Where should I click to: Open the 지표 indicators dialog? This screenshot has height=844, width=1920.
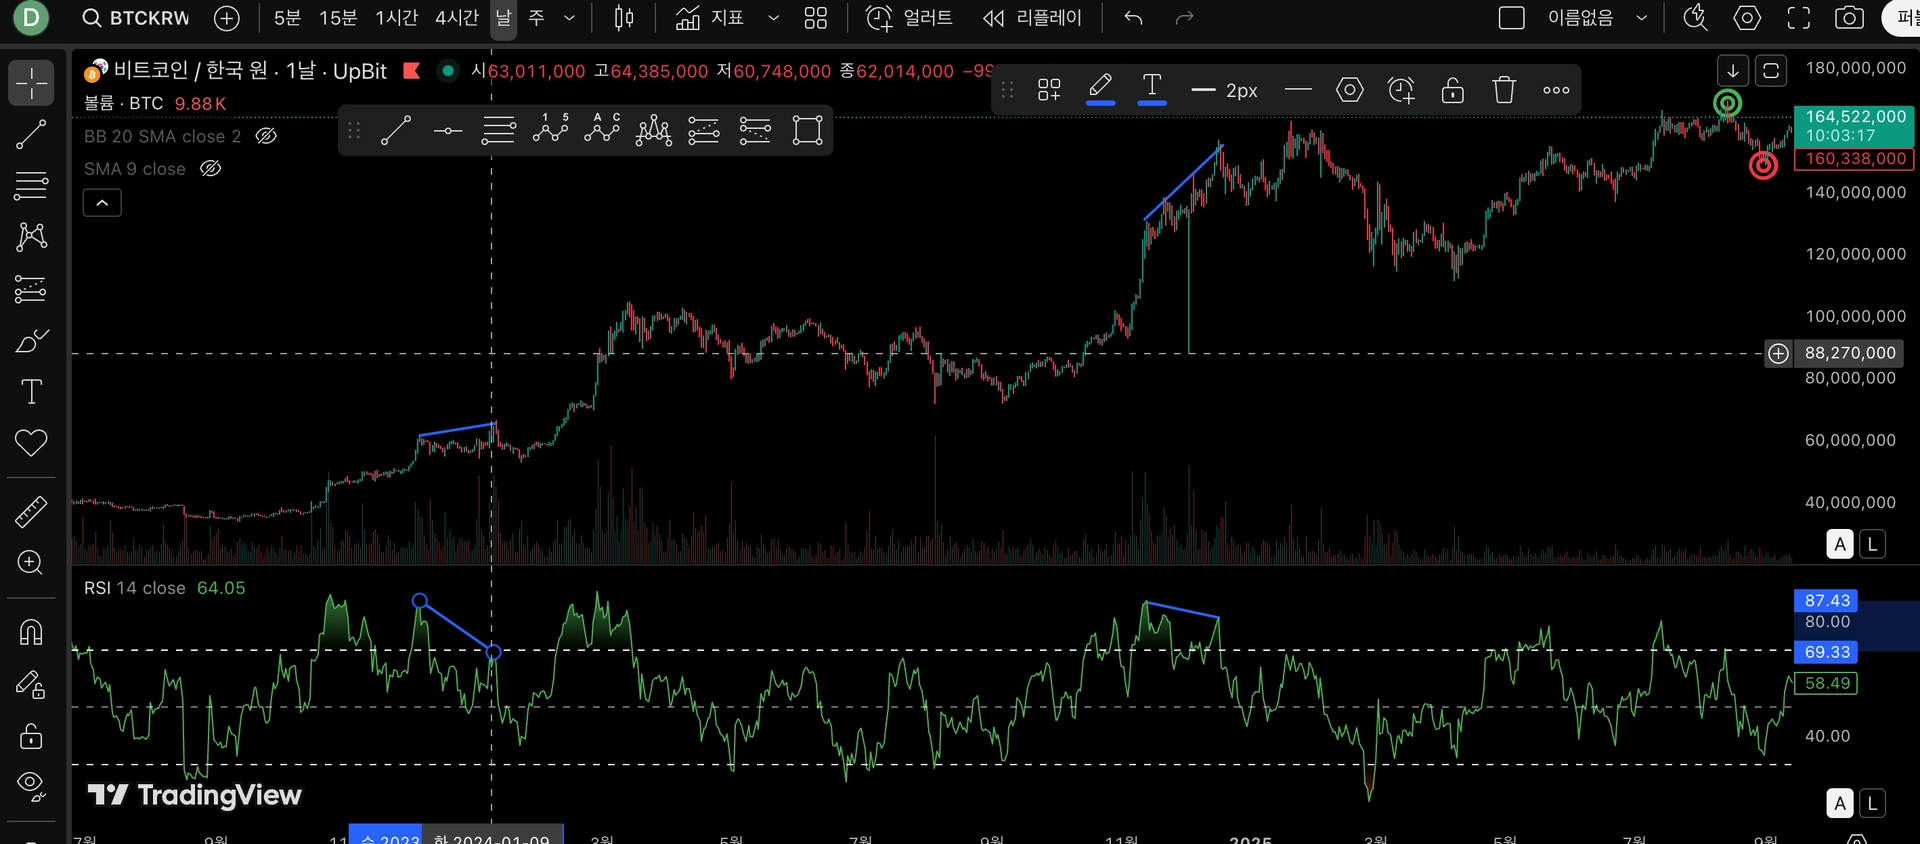click(710, 18)
